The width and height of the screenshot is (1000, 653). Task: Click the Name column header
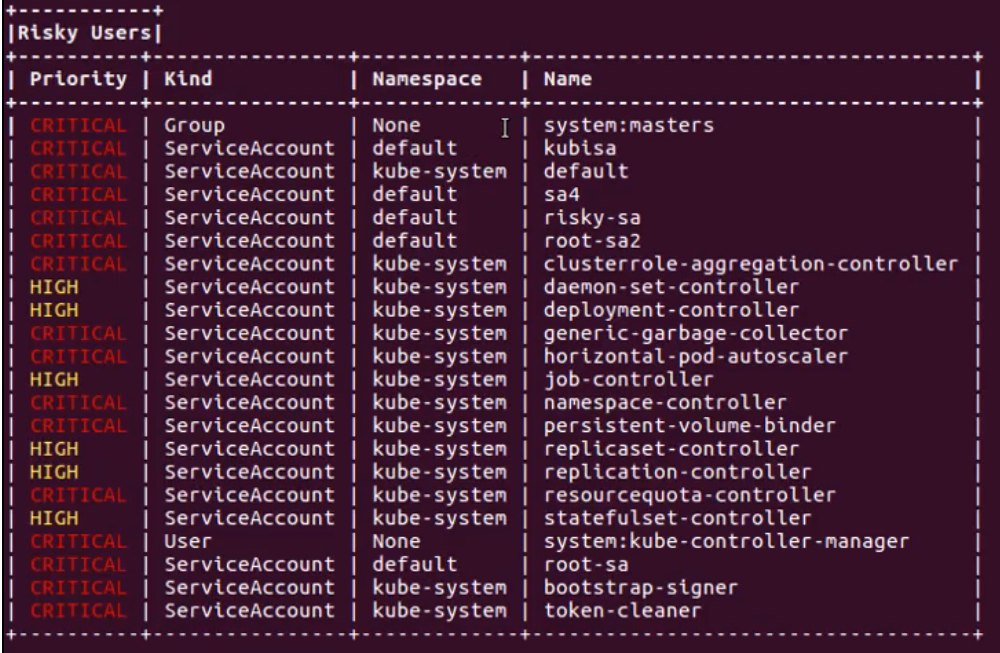click(567, 79)
